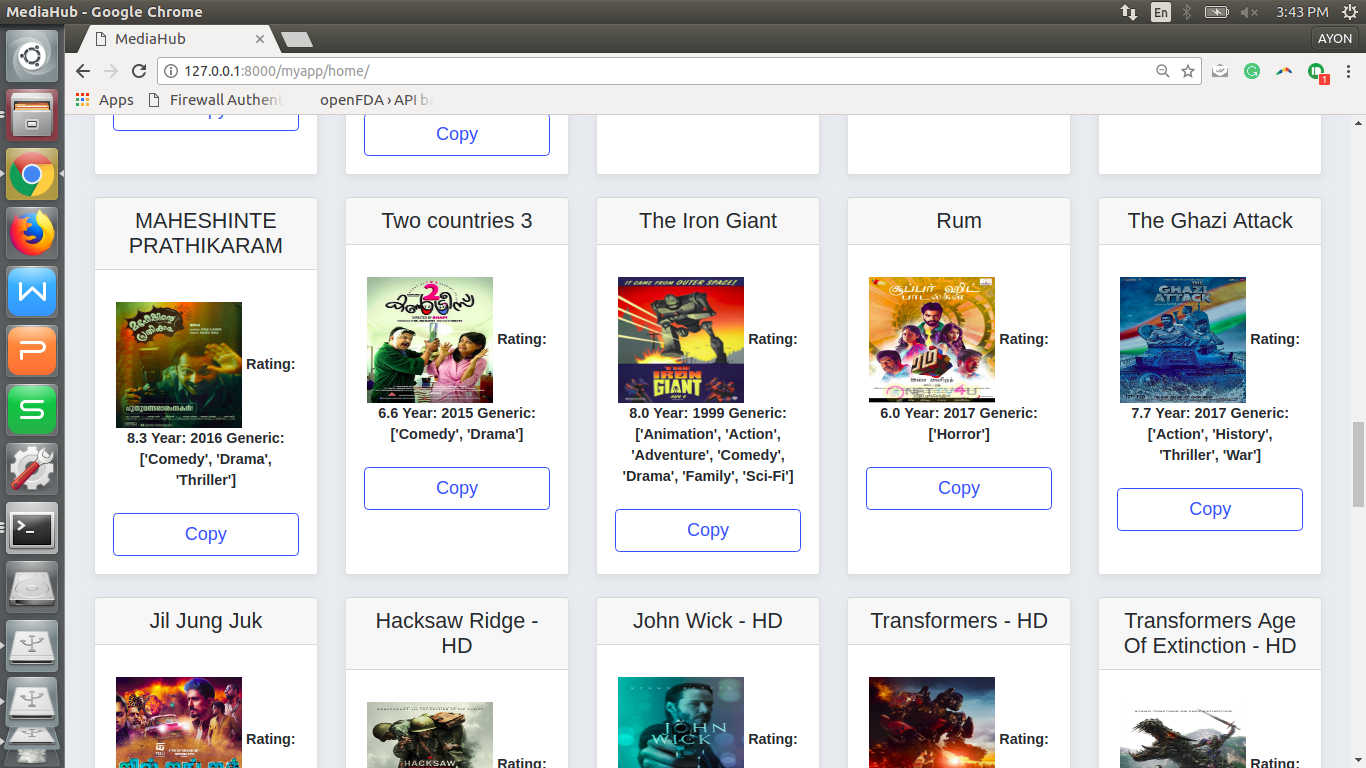The image size is (1366, 768).
Task: Click Maheshinte Prathikaram poster image
Action: pyautogui.click(x=179, y=365)
